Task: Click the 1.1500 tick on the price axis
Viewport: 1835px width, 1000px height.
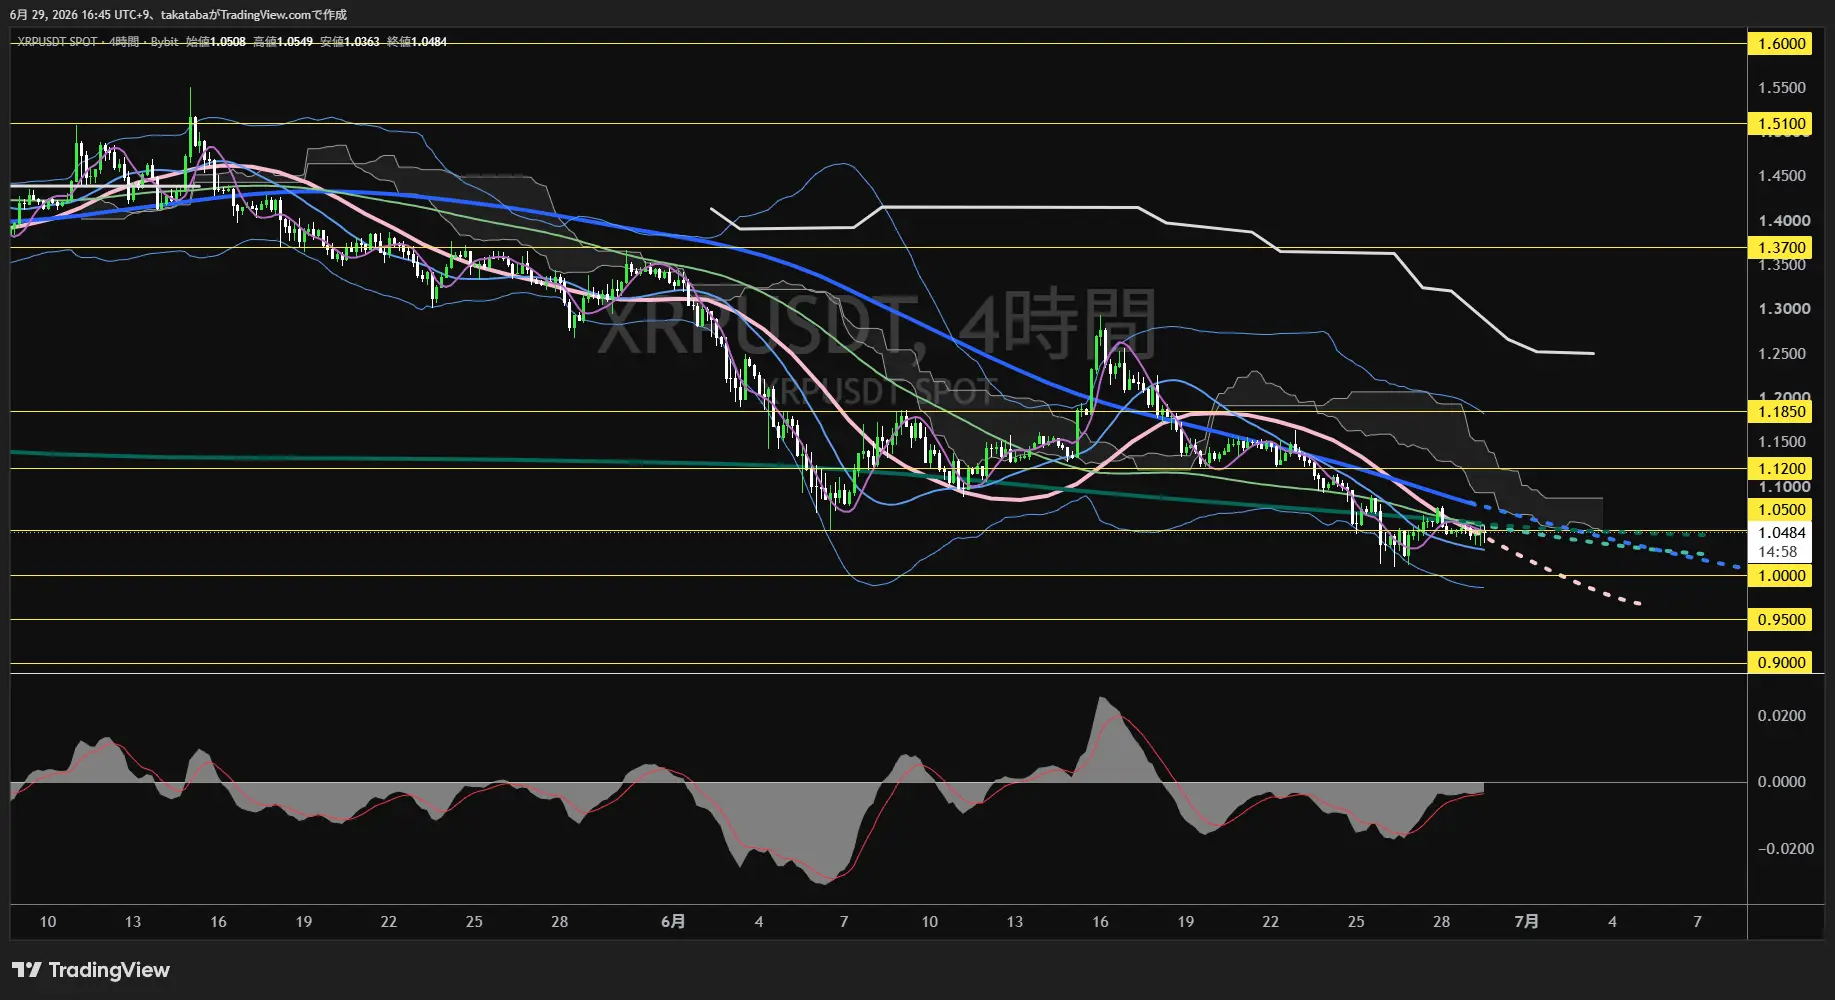Action: tap(1782, 442)
